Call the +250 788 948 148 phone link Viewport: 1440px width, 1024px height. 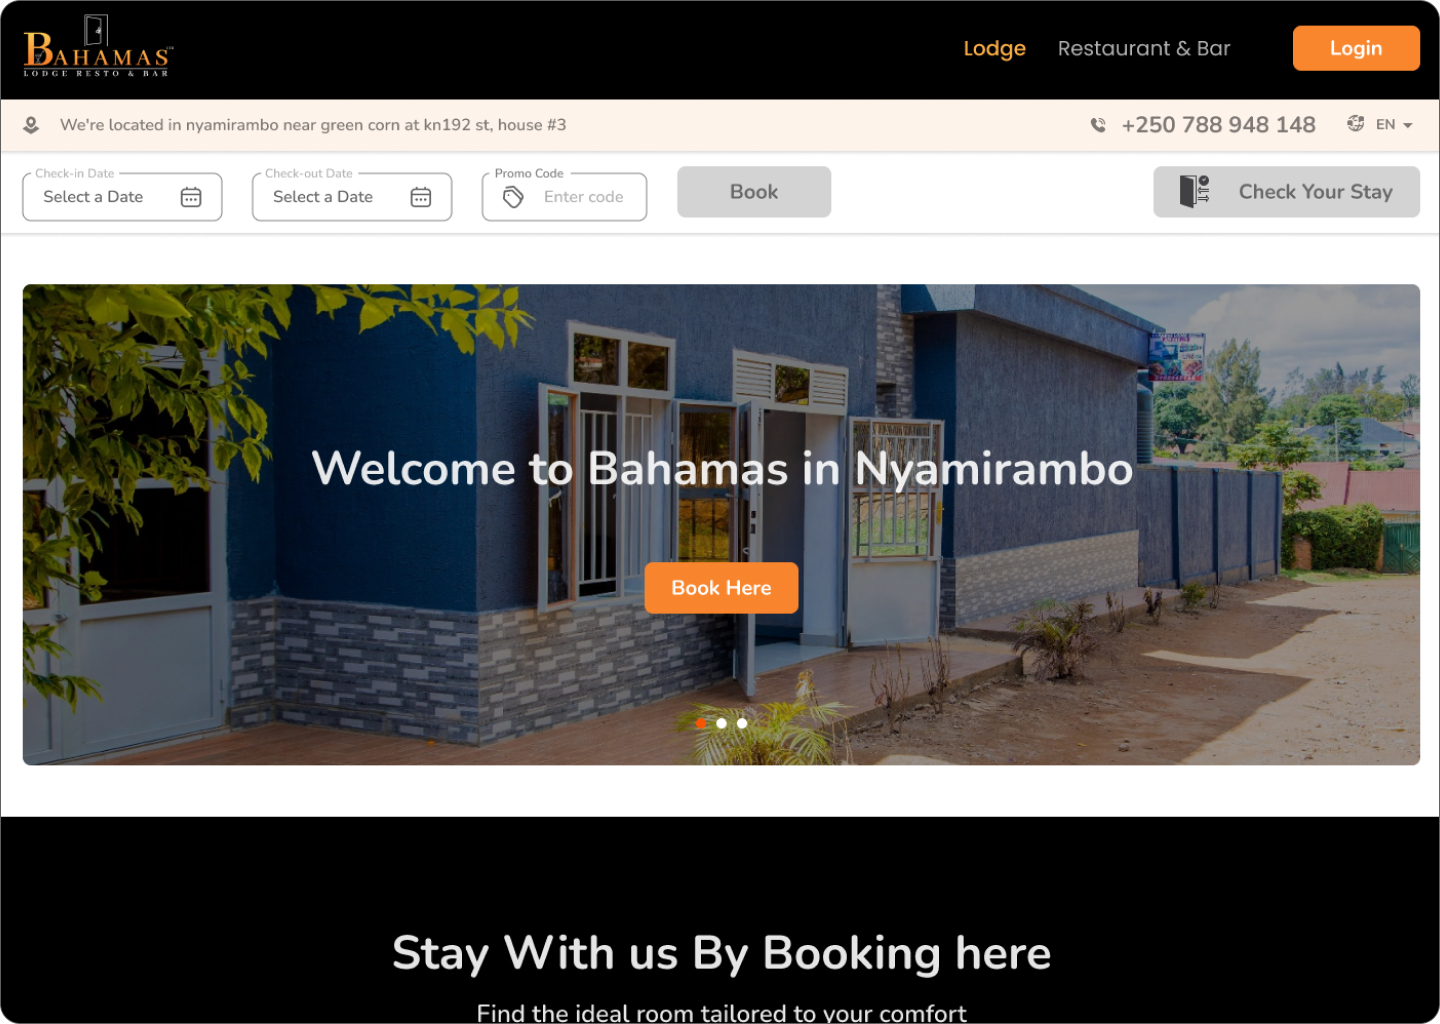(x=1218, y=125)
